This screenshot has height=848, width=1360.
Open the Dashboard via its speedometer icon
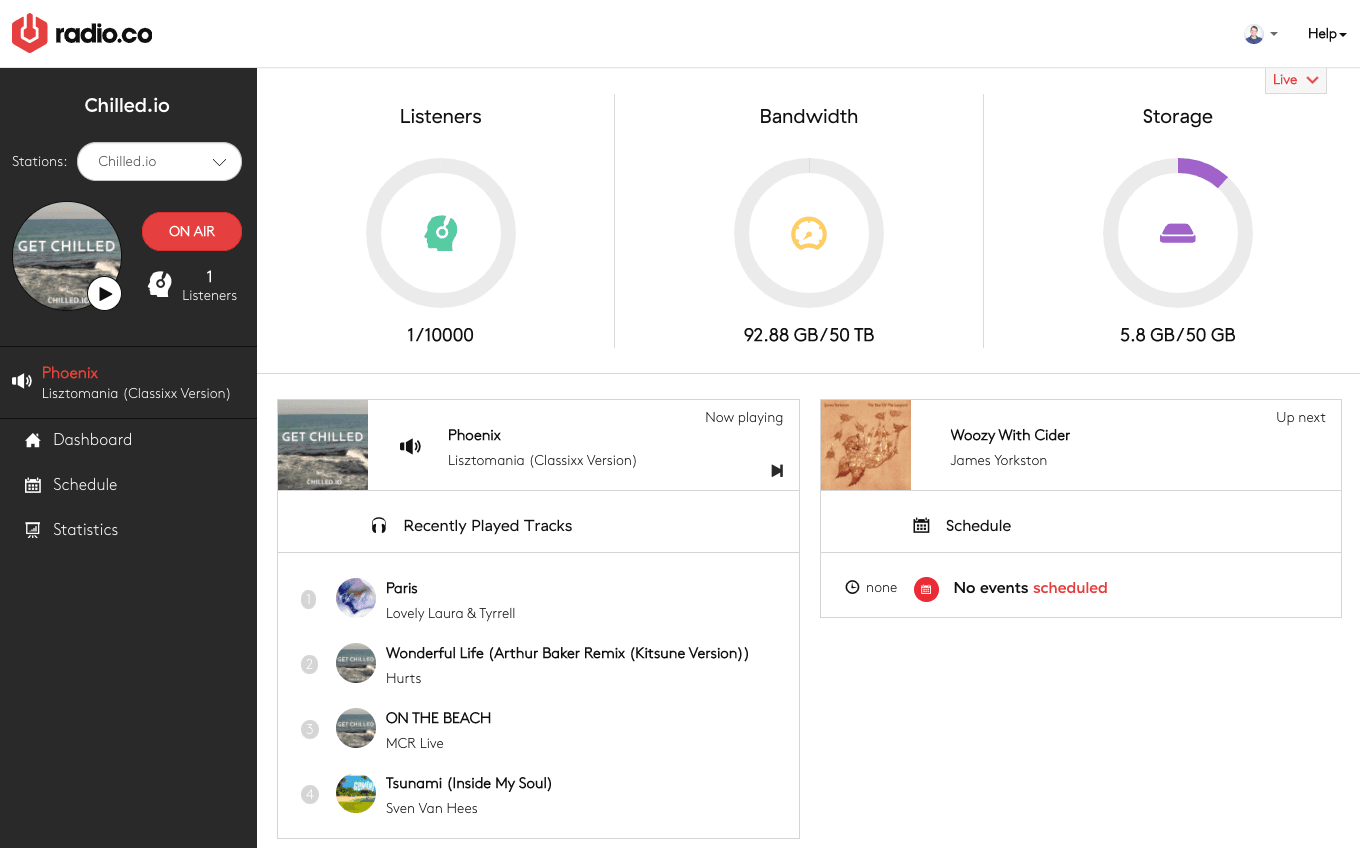click(33, 439)
